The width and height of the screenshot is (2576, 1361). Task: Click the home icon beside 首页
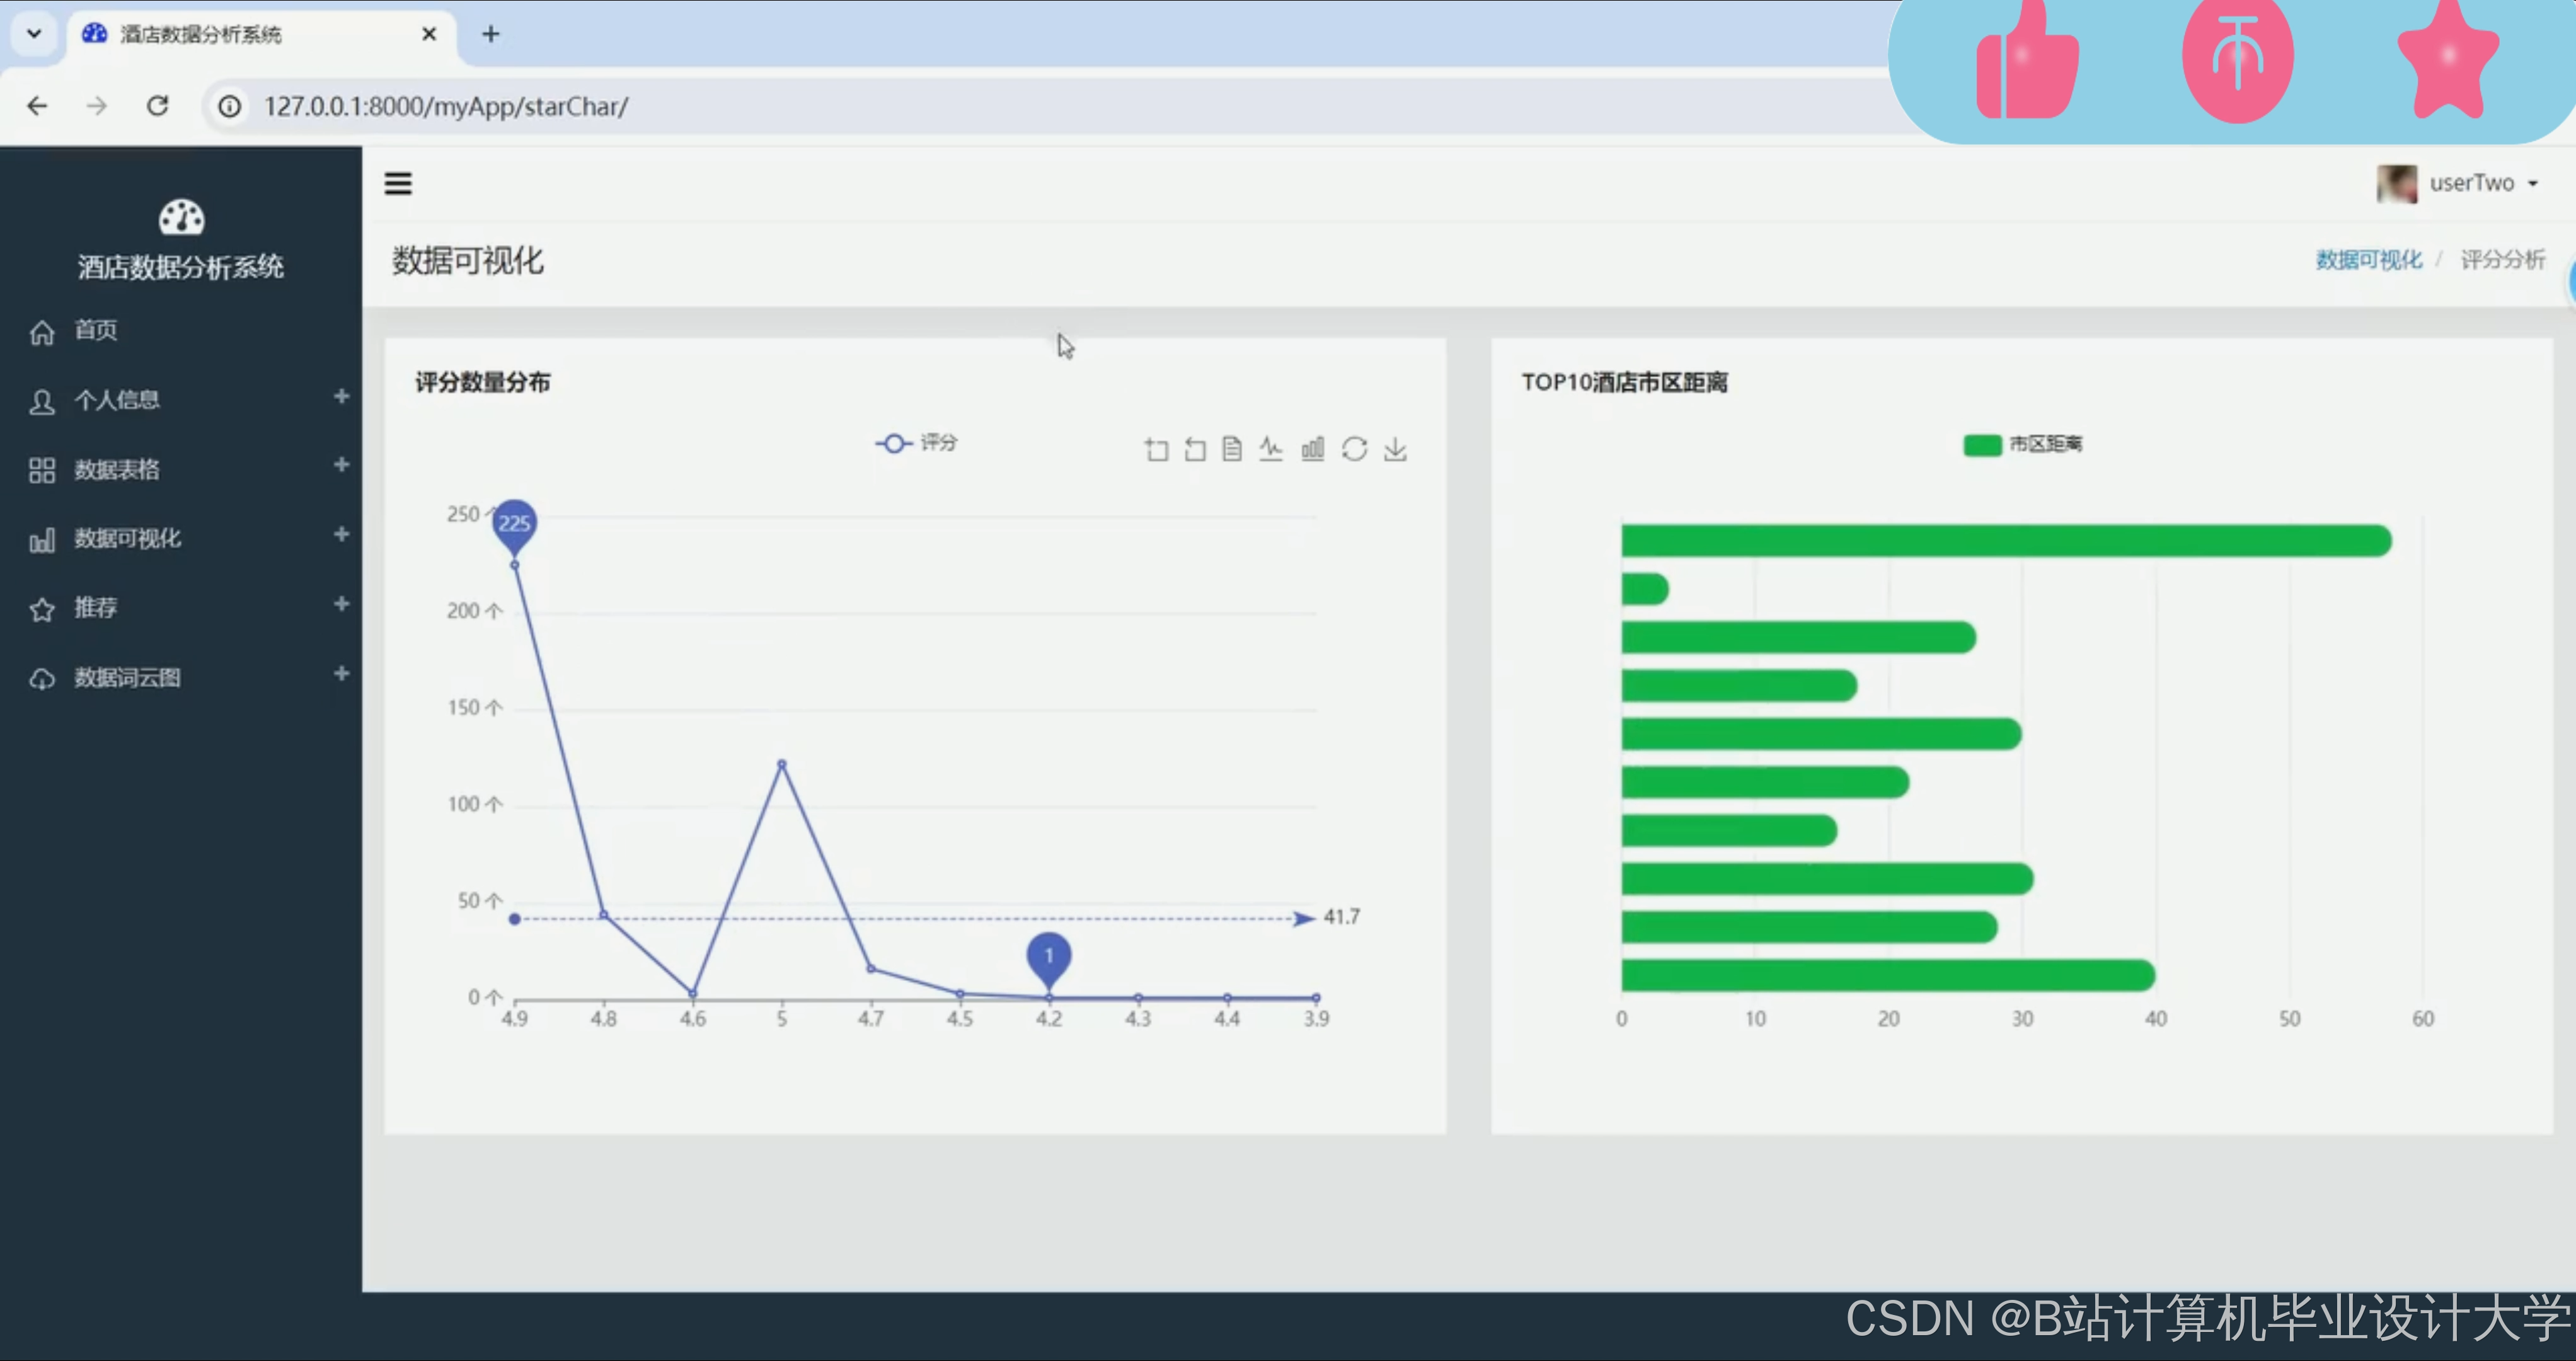click(42, 332)
